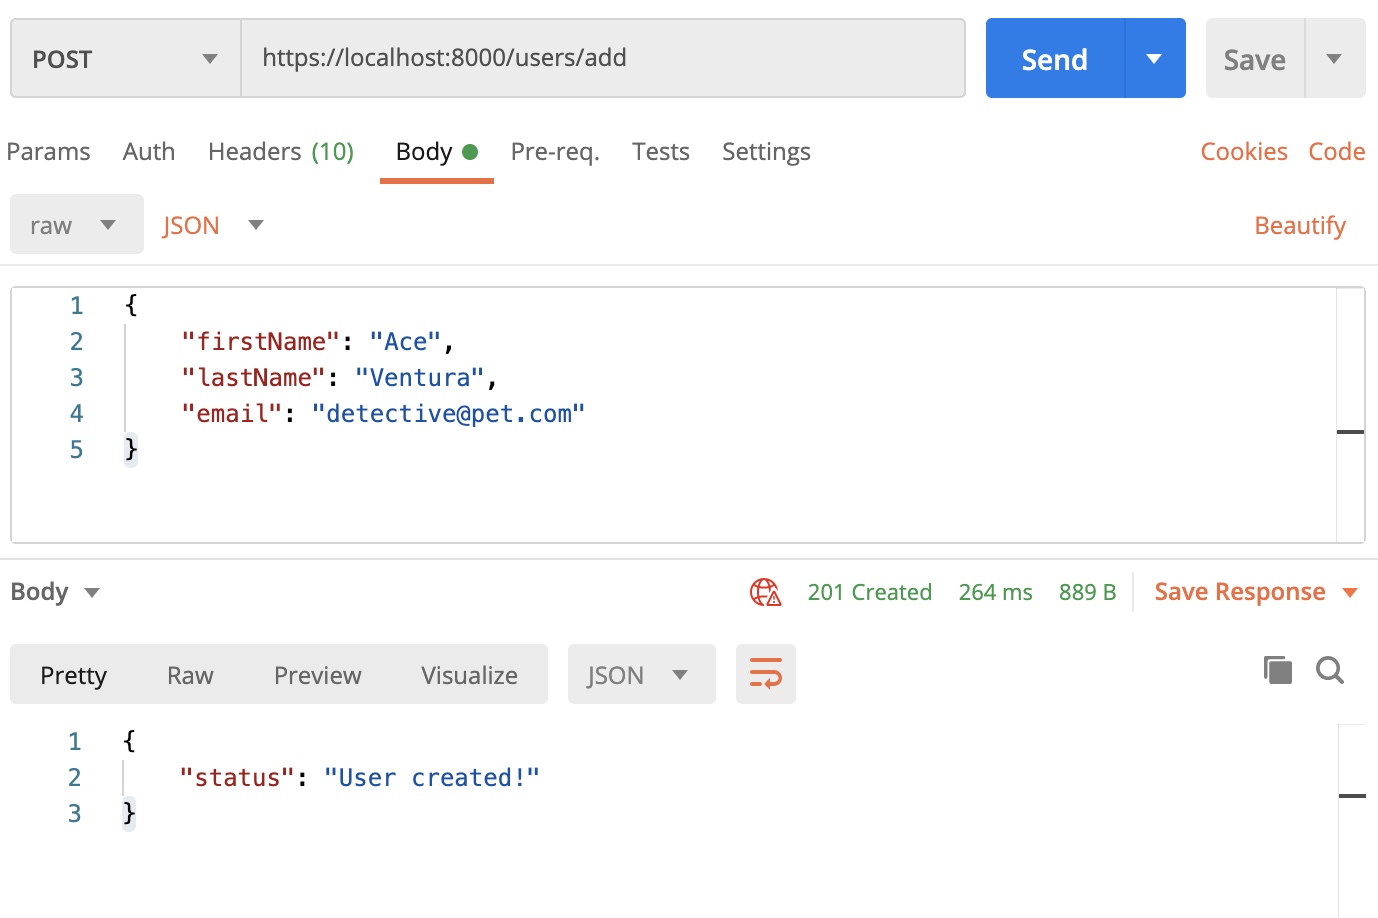The image size is (1378, 918).
Task: Select the Pretty response view
Action: pyautogui.click(x=74, y=675)
